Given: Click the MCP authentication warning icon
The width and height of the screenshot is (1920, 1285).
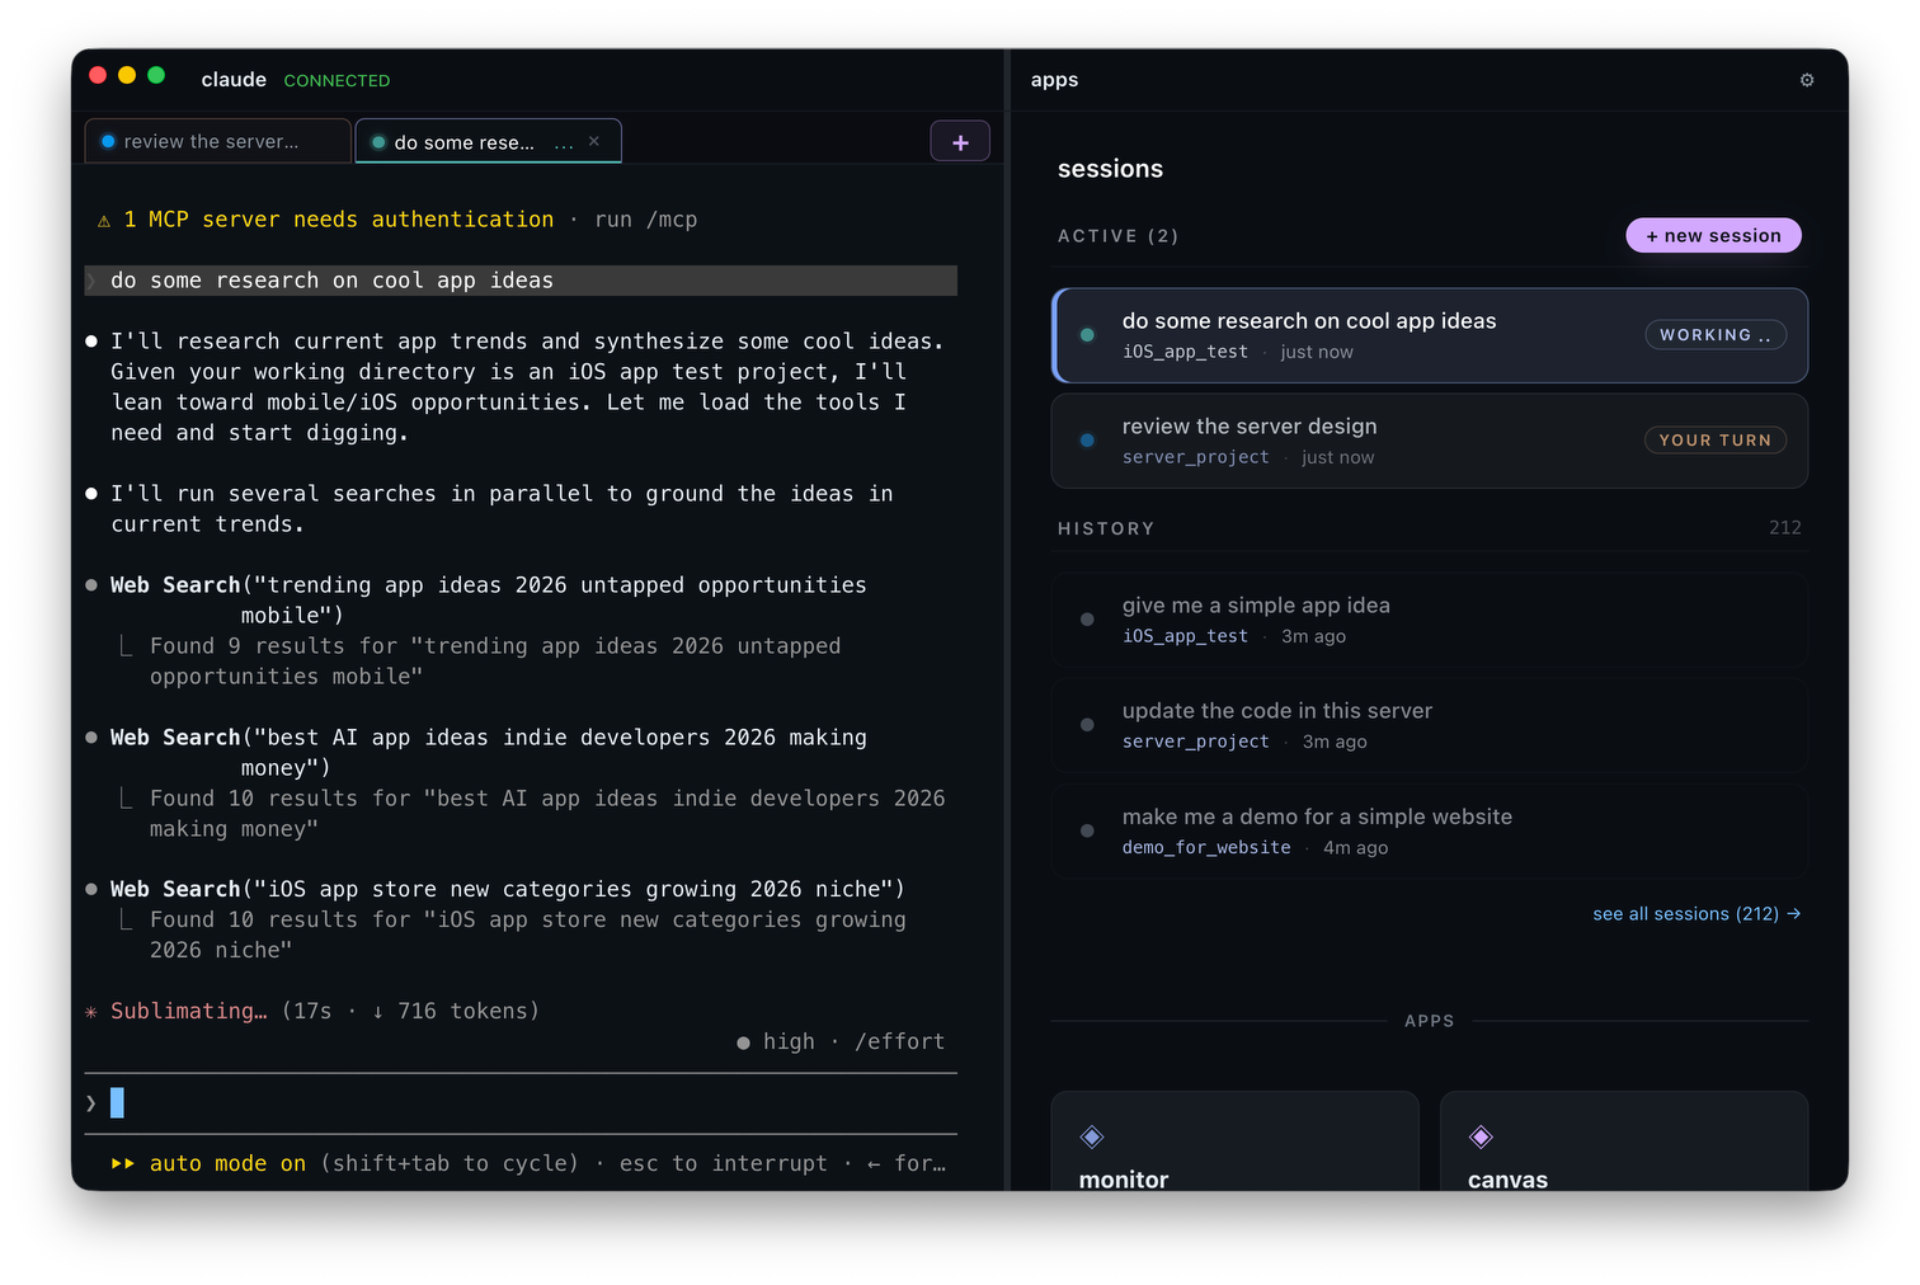Looking at the screenshot, I should pyautogui.click(x=103, y=221).
